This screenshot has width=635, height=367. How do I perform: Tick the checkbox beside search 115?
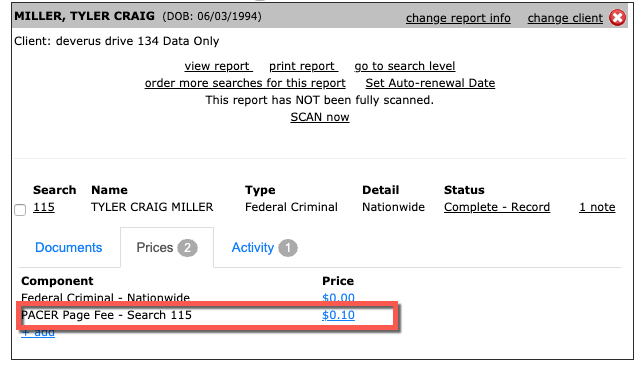(x=20, y=210)
